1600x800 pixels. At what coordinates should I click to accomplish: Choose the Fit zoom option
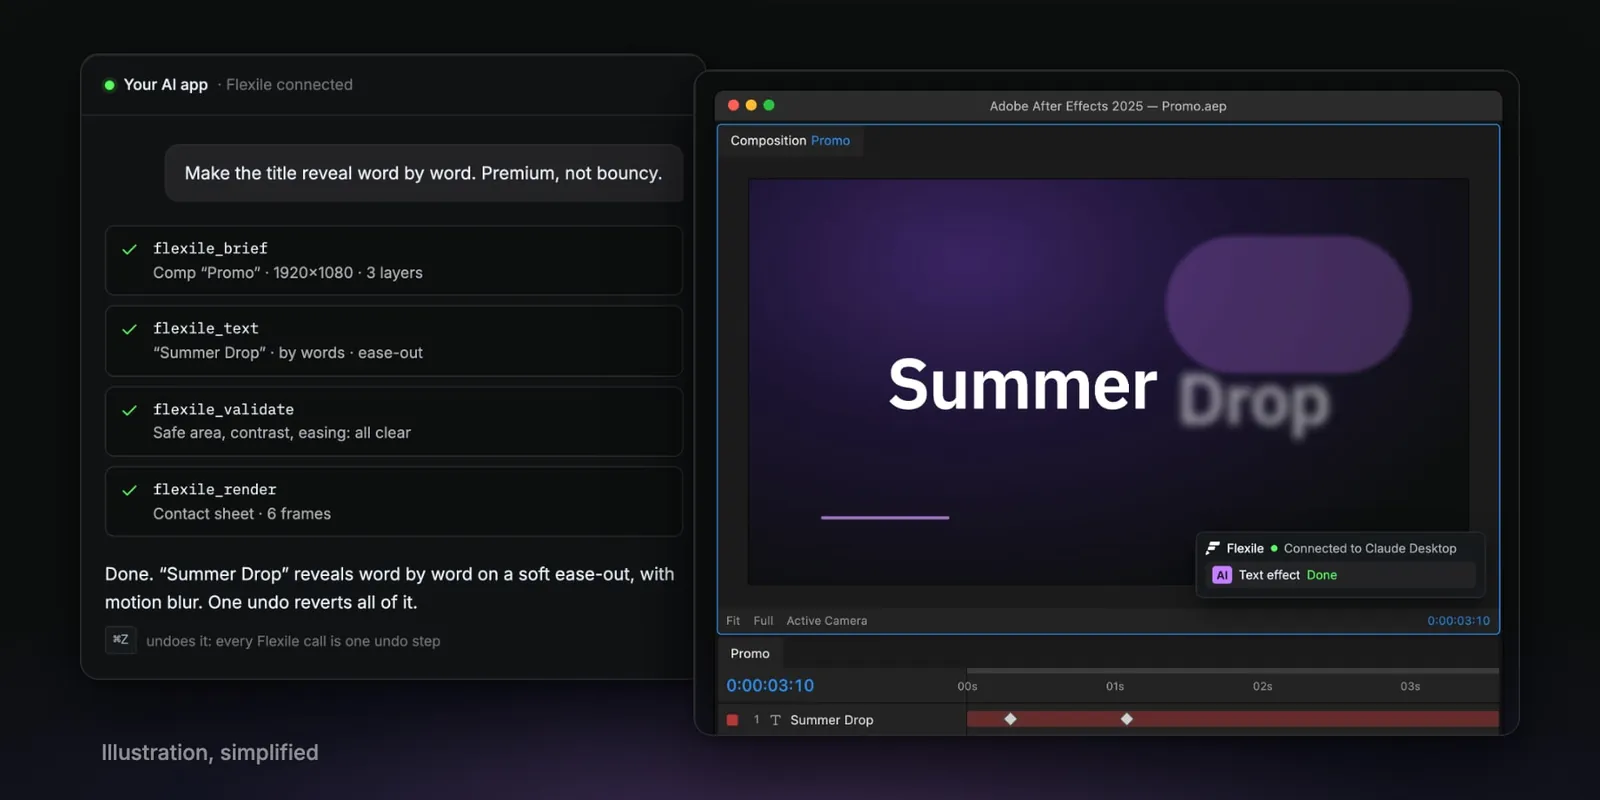733,621
